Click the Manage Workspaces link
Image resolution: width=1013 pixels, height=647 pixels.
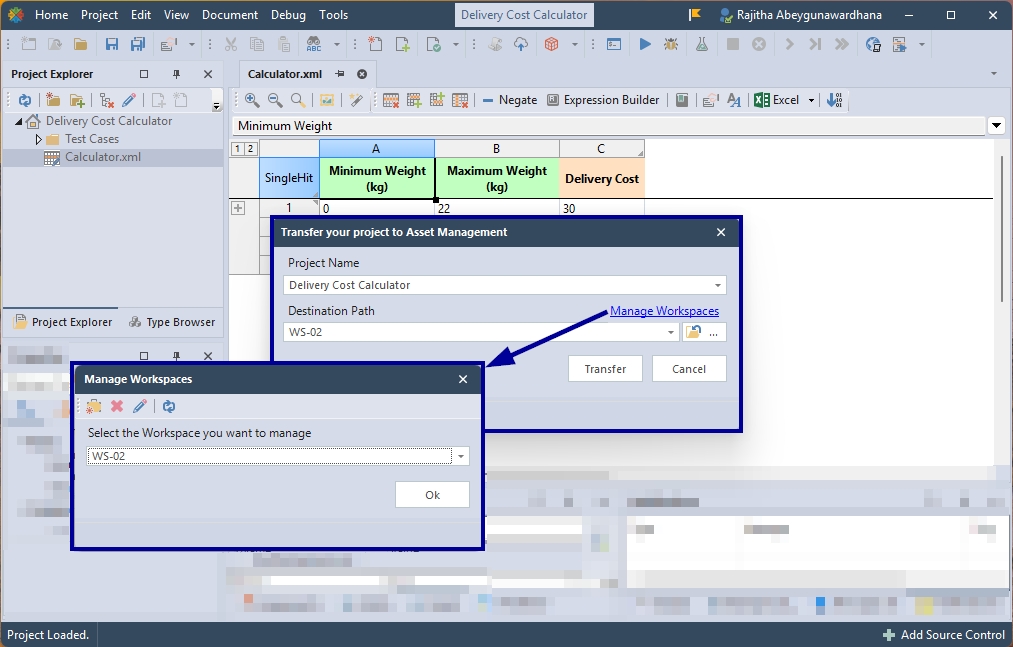pyautogui.click(x=664, y=311)
